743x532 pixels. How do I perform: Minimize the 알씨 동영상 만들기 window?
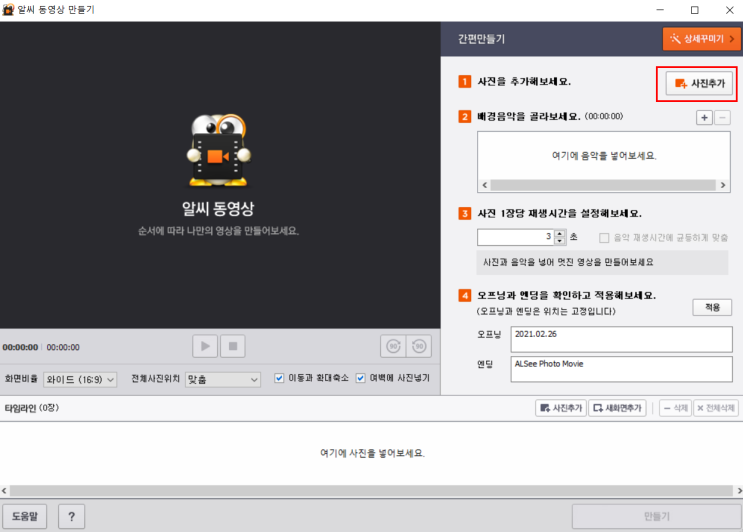(660, 10)
